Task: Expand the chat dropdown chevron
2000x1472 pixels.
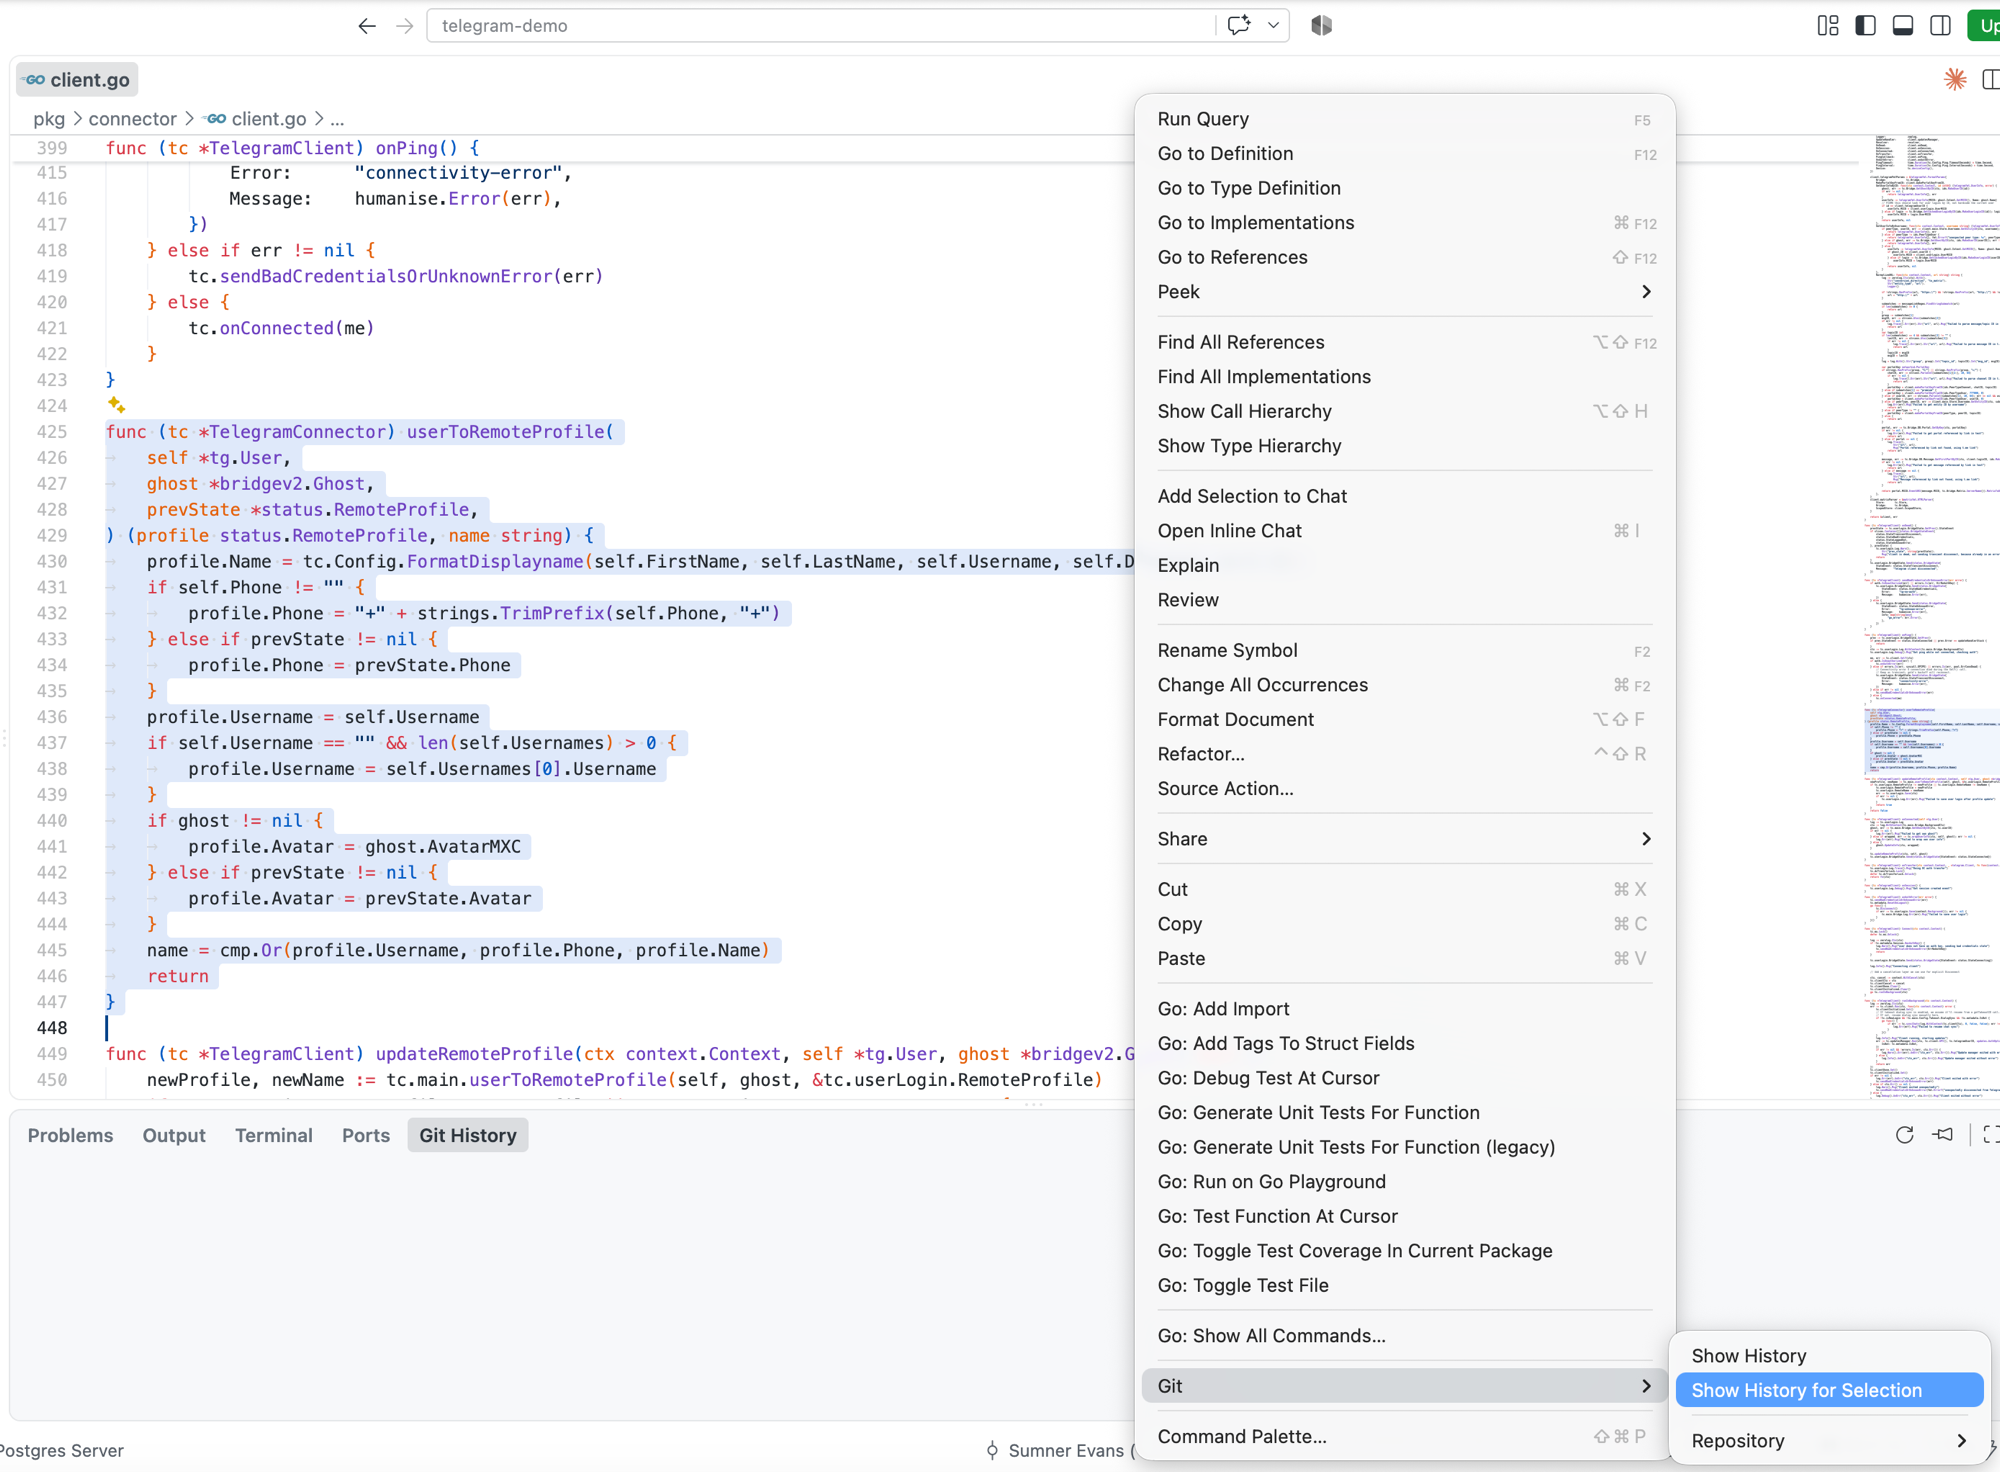Action: (x=1273, y=26)
